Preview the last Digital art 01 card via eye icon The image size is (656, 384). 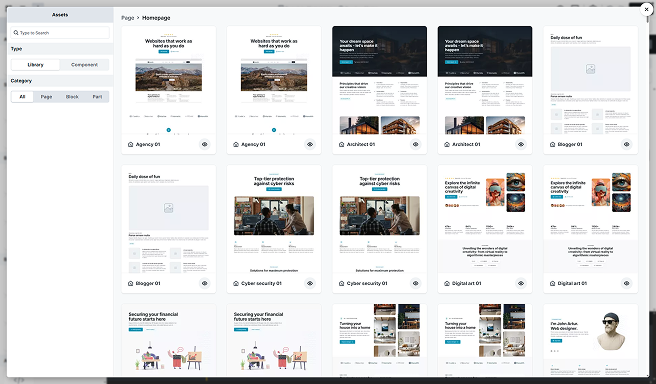pyautogui.click(x=626, y=283)
